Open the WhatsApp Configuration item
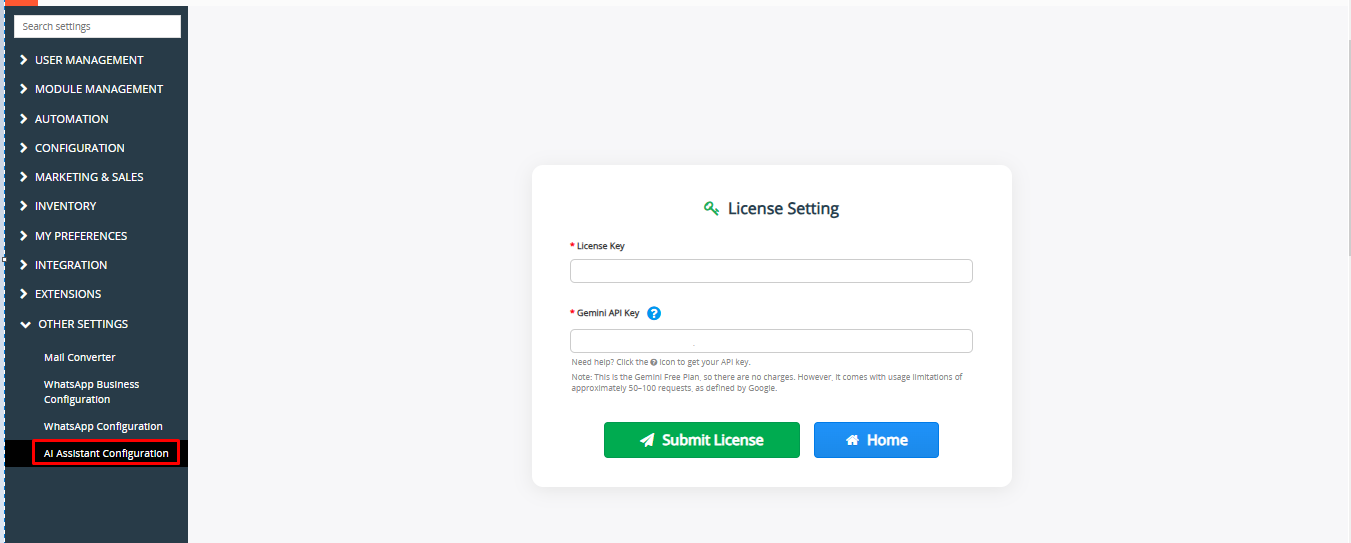This screenshot has height=543, width=1351. click(103, 426)
